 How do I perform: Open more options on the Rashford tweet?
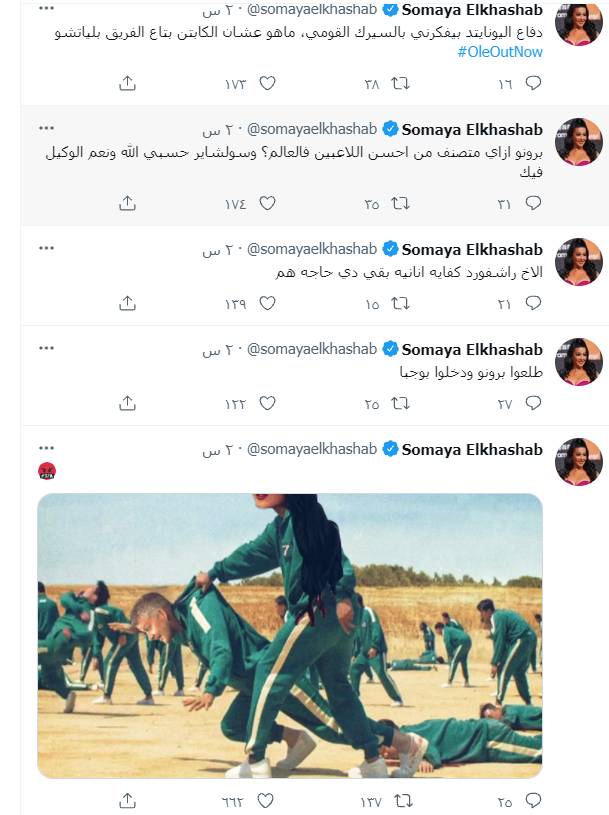click(46, 248)
